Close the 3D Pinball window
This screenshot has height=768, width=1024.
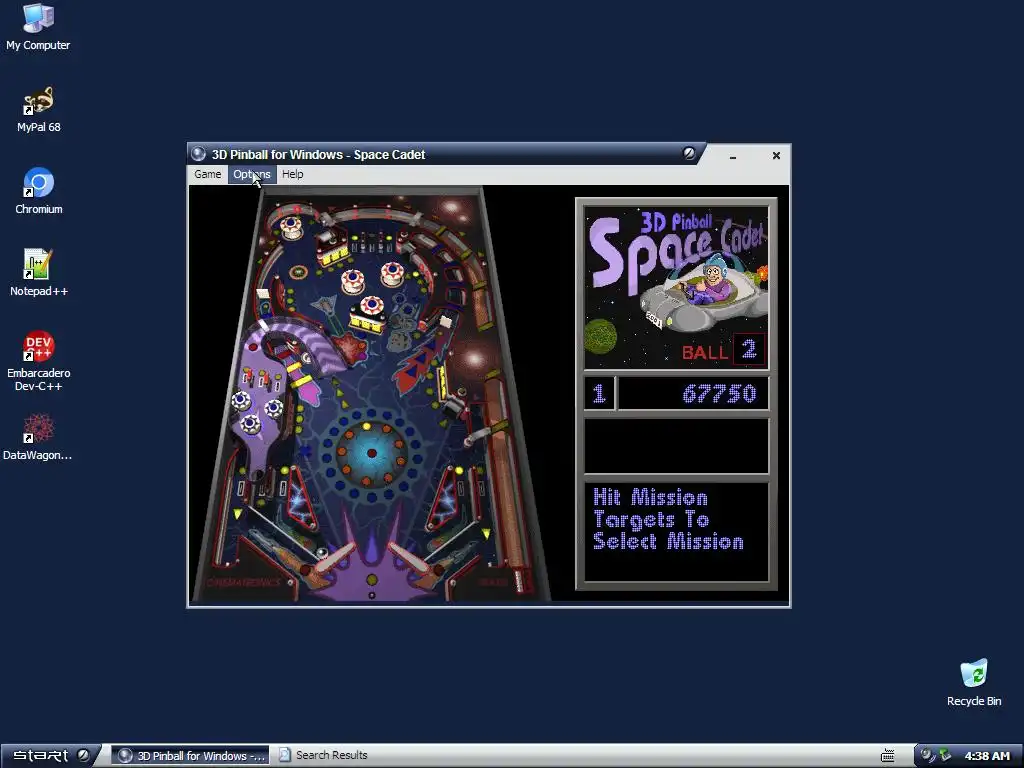776,155
